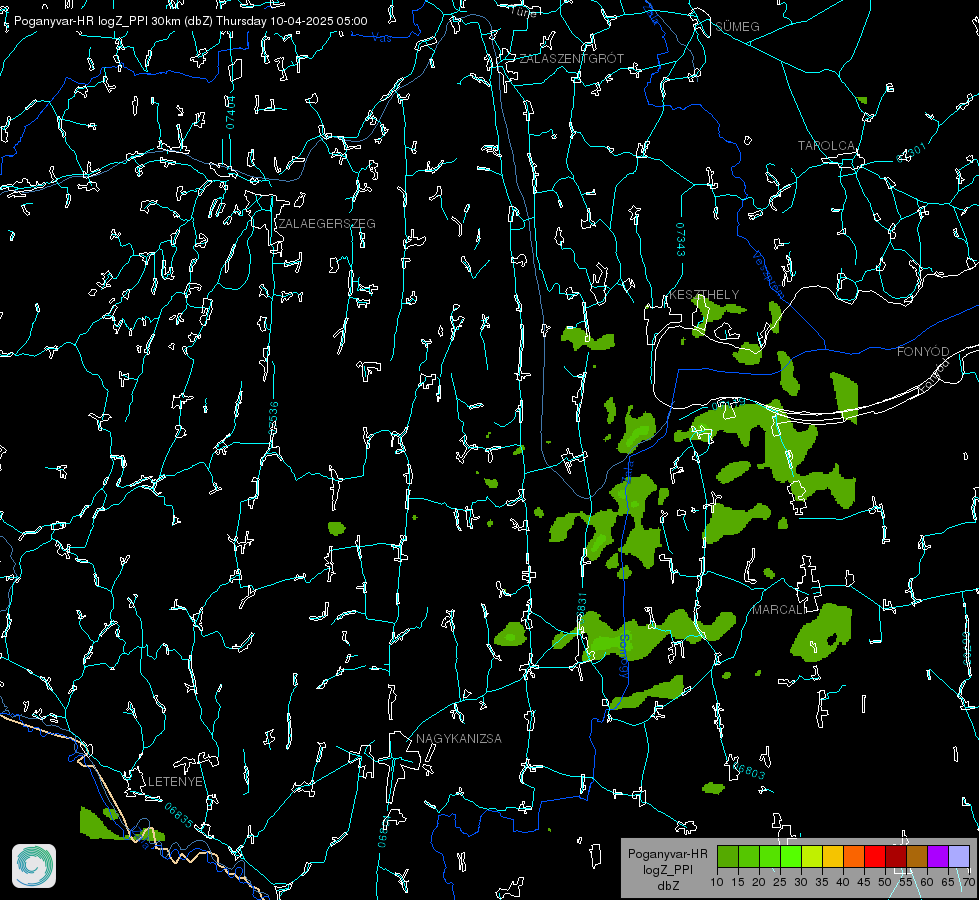
Task: Select the 45–50 dBZ red swatch
Action: point(875,856)
